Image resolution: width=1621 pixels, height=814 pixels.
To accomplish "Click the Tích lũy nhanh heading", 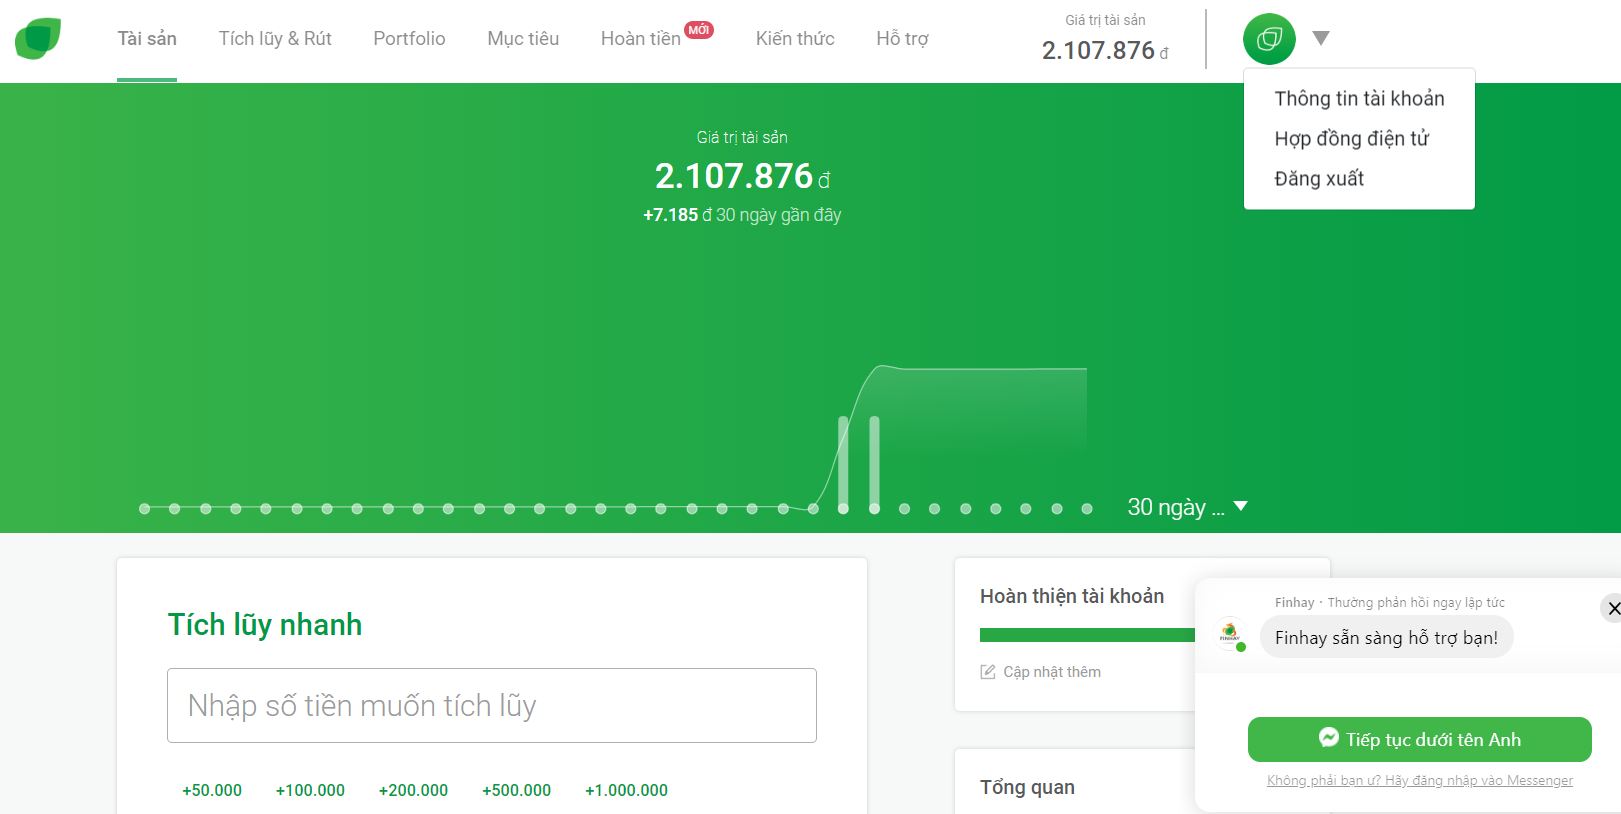I will point(265,625).
